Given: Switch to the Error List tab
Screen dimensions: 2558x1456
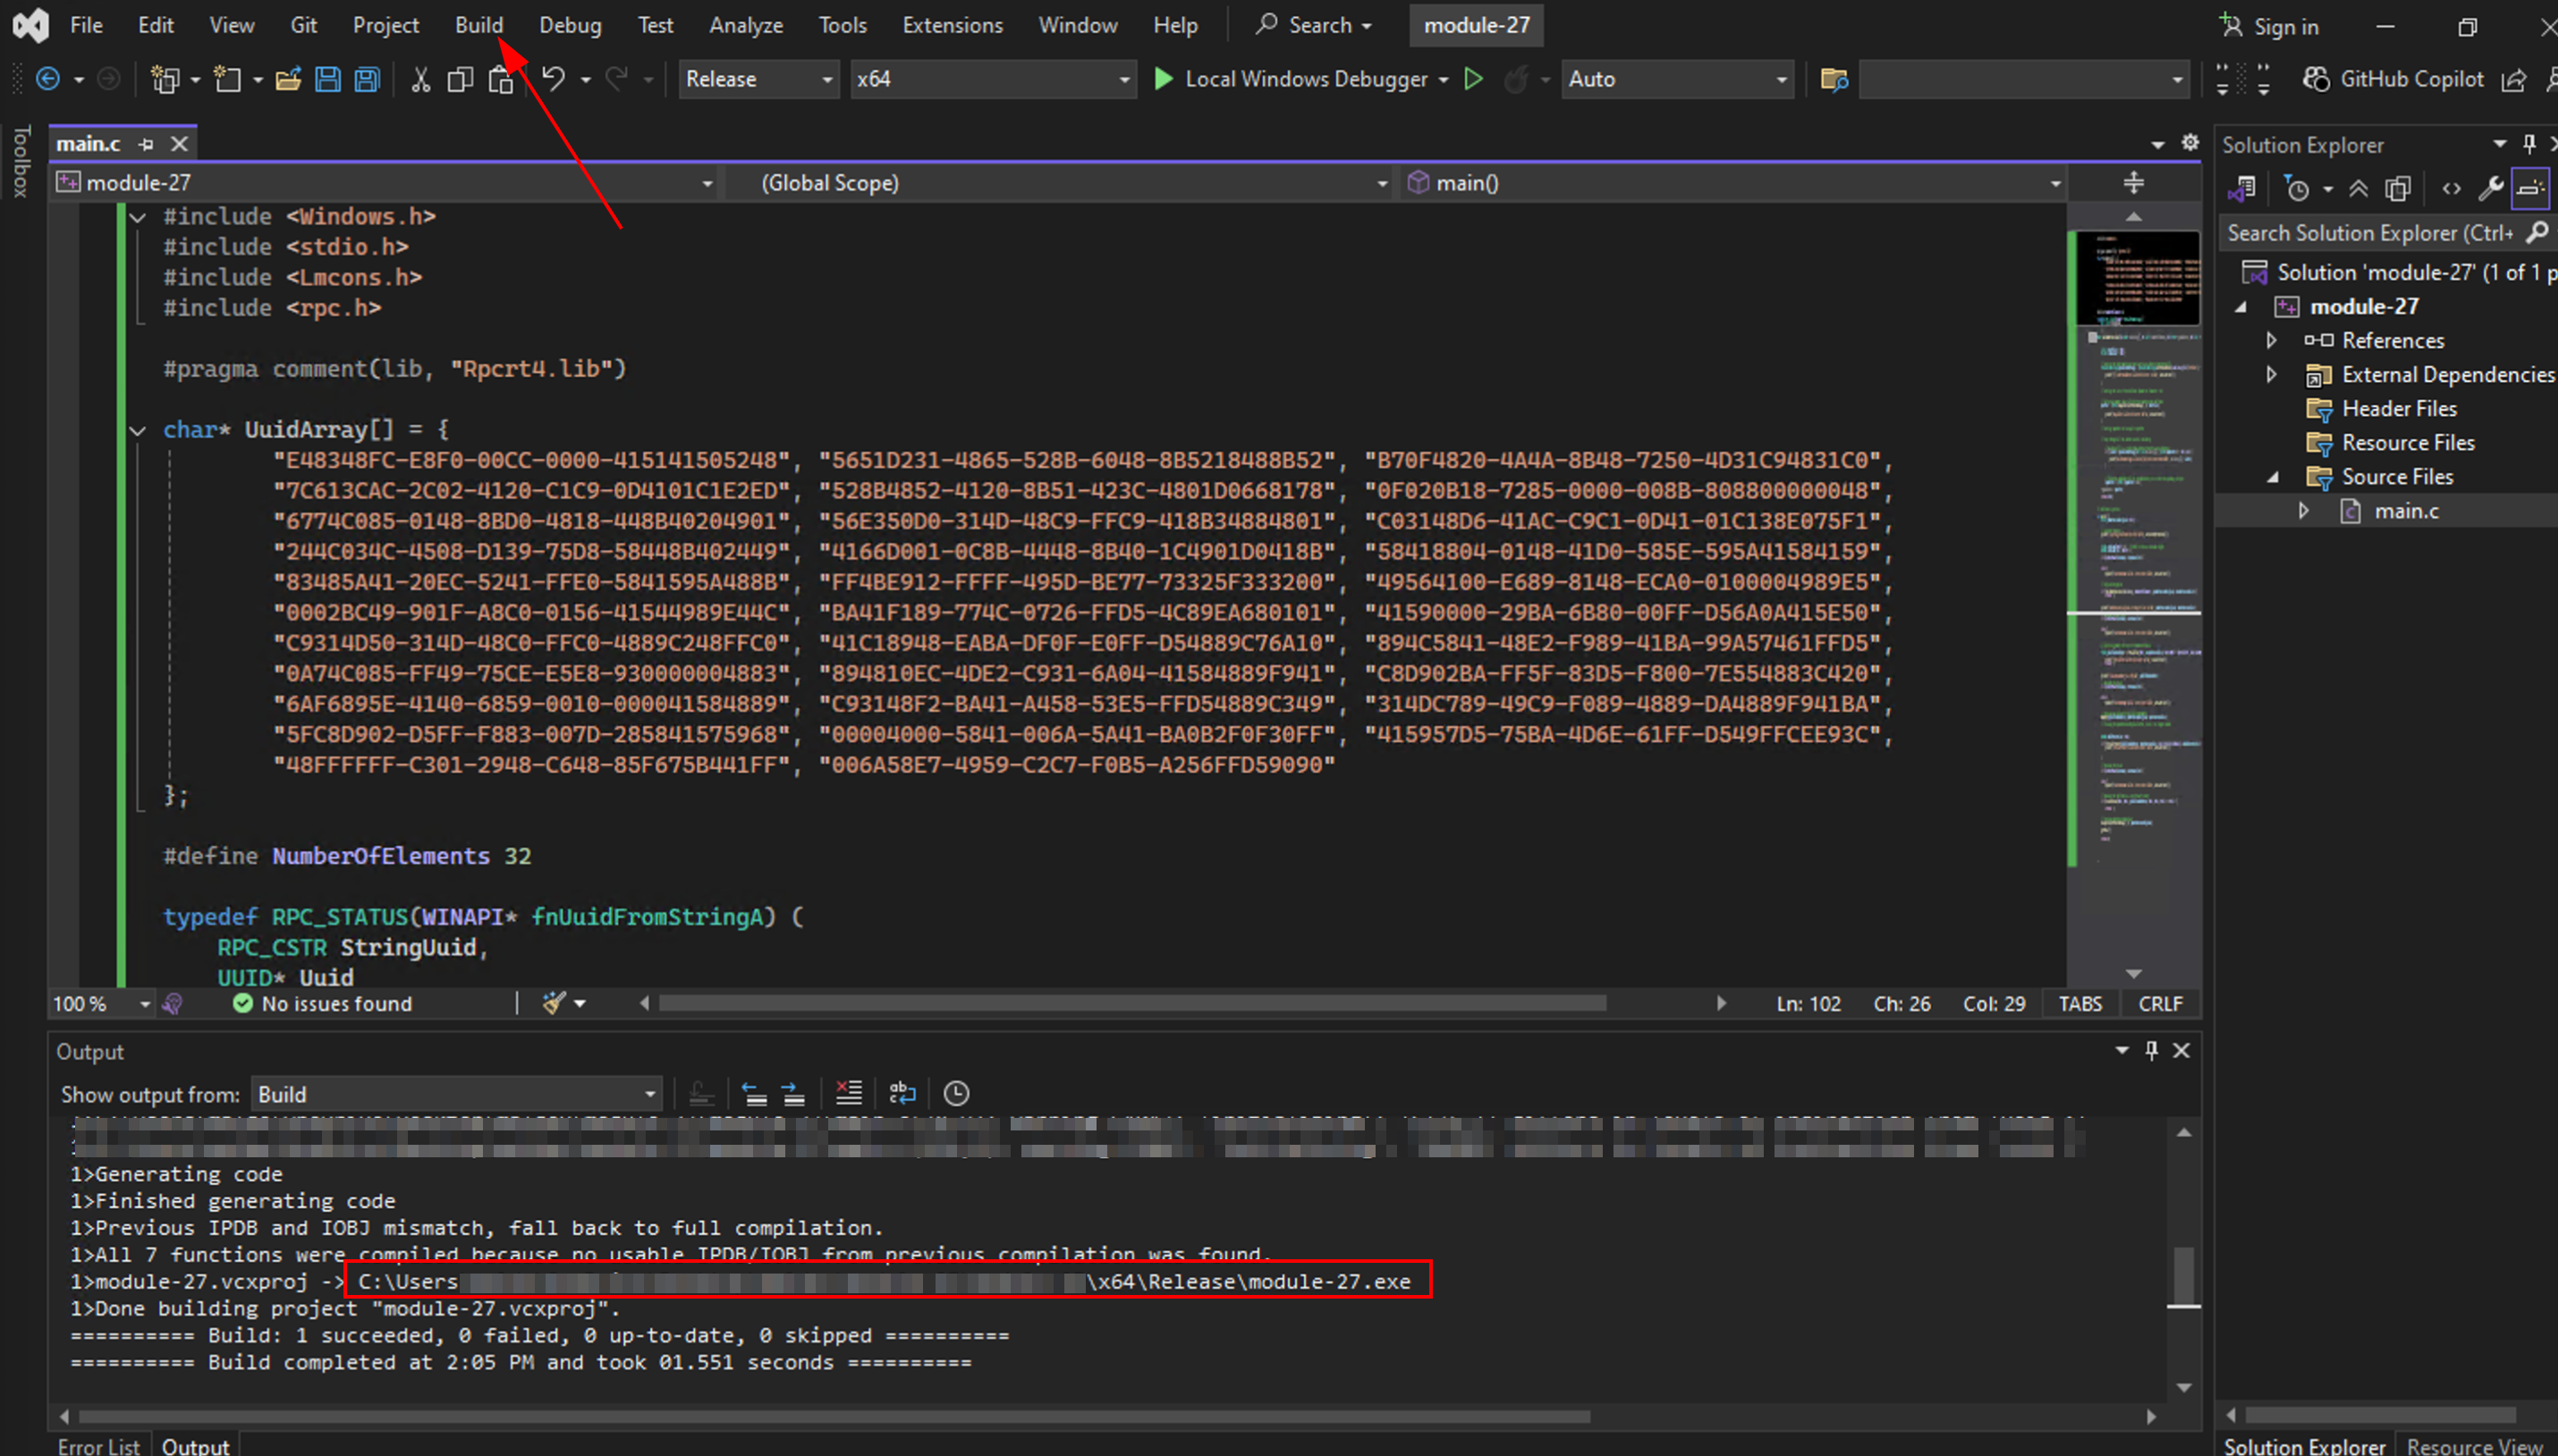Looking at the screenshot, I should (98, 1445).
